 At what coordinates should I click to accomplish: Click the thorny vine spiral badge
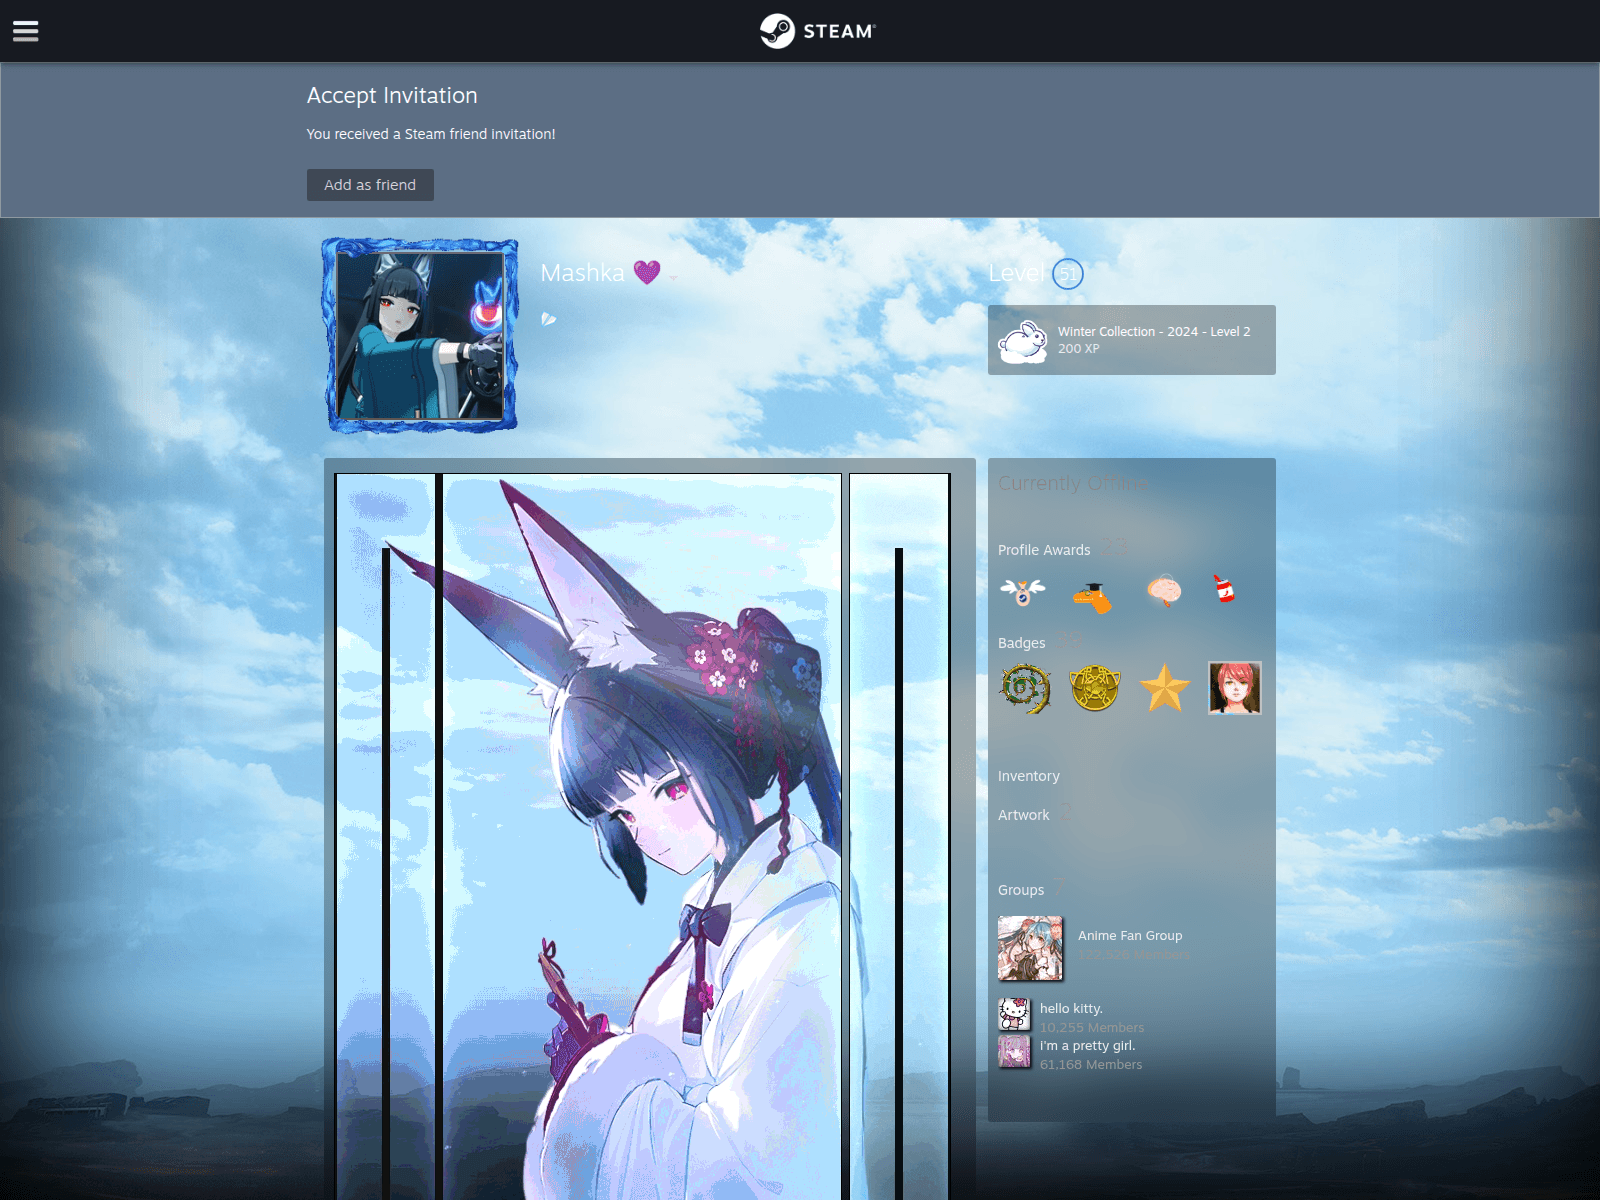pyautogui.click(x=1025, y=688)
